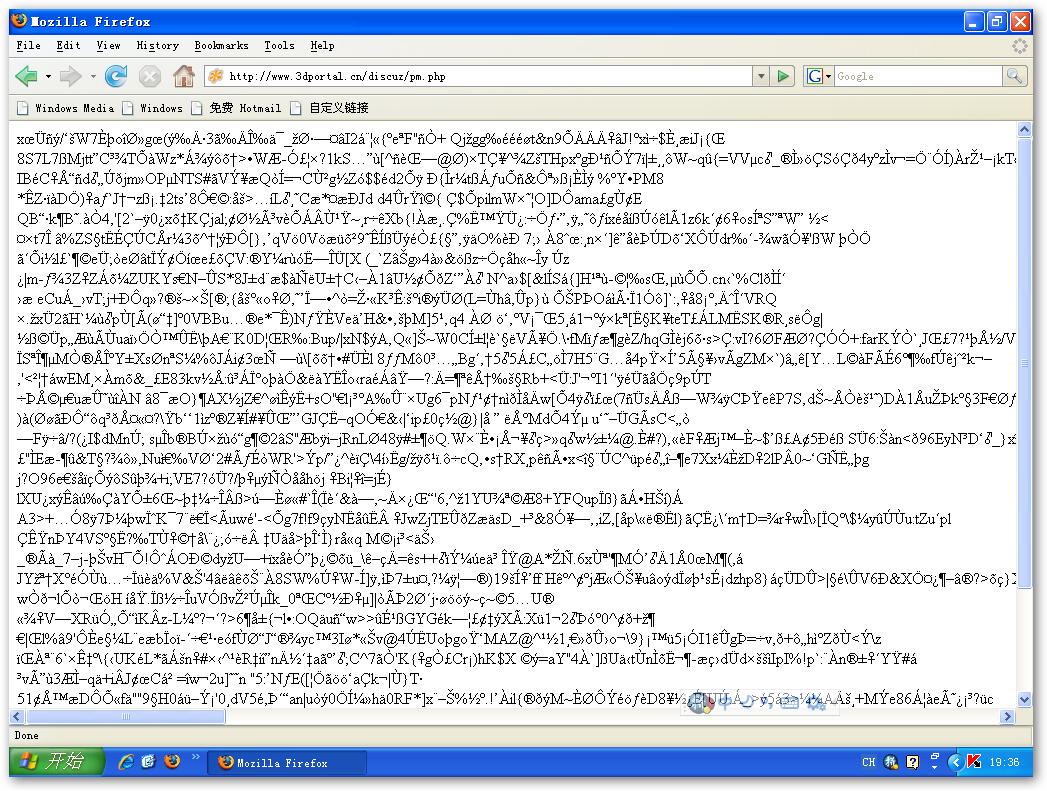
Task: Open the Bookmarks menu
Action: (x=221, y=45)
